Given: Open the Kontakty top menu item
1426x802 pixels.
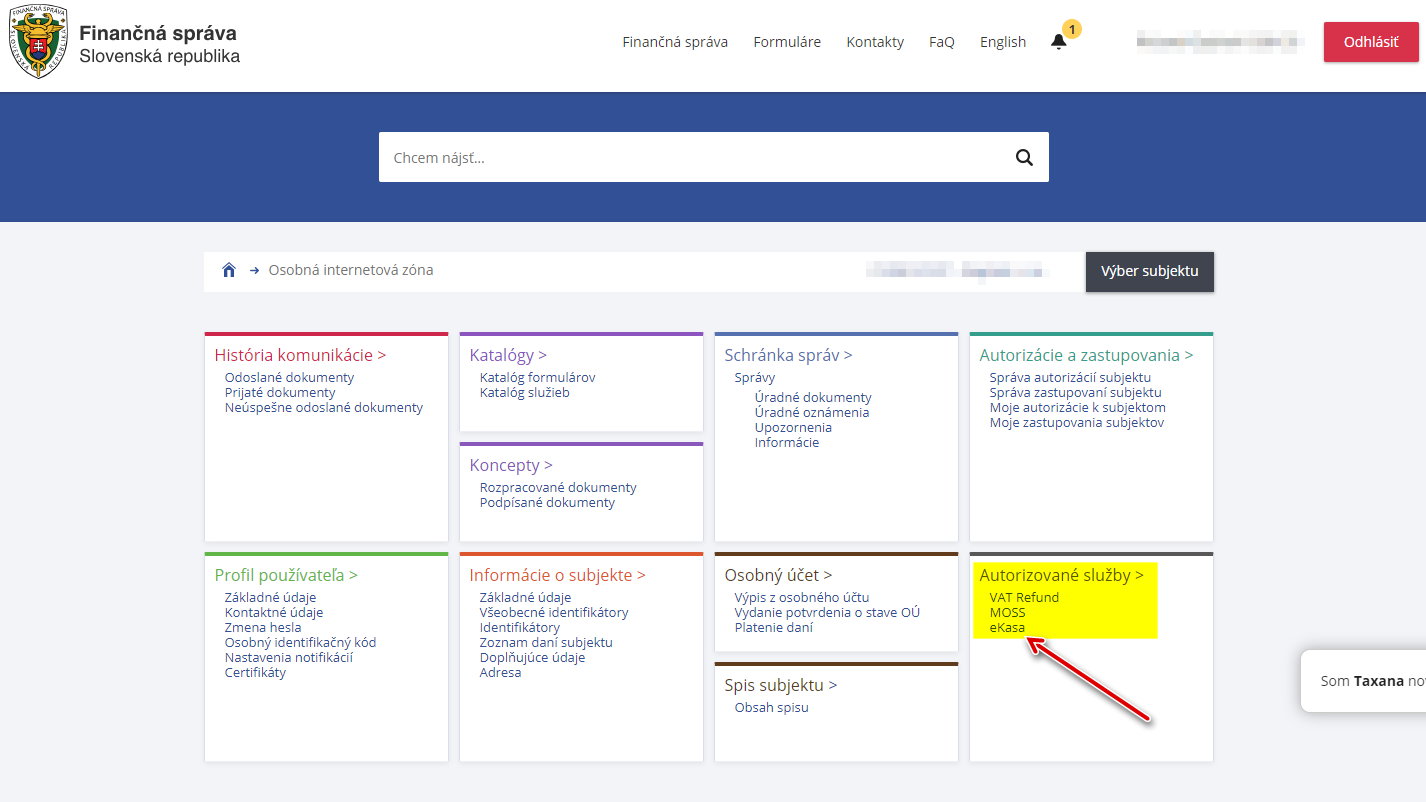Looking at the screenshot, I should coord(874,42).
